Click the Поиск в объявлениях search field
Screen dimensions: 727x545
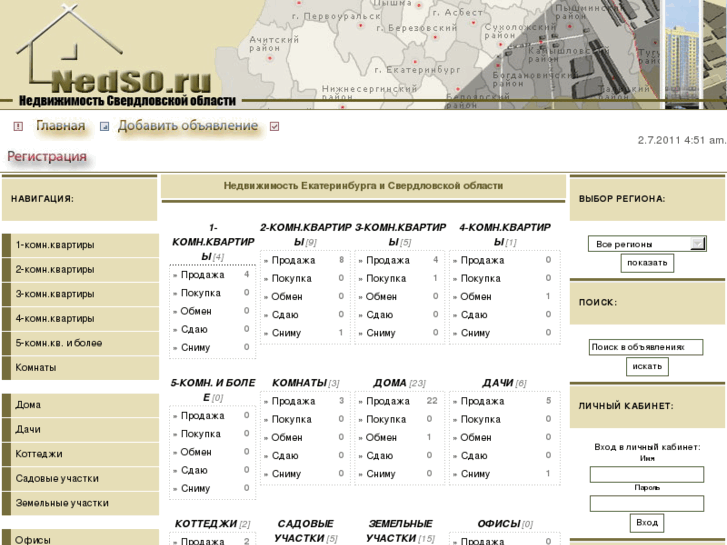tap(646, 347)
